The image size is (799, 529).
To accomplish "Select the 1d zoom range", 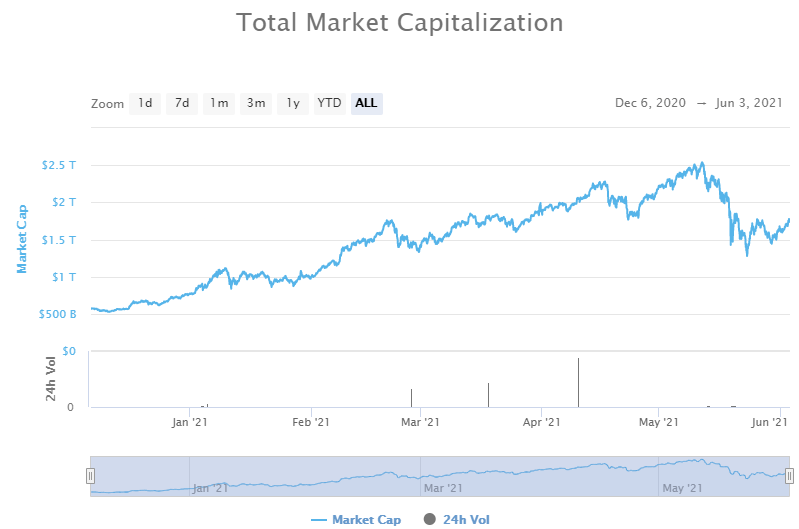I will tap(145, 103).
